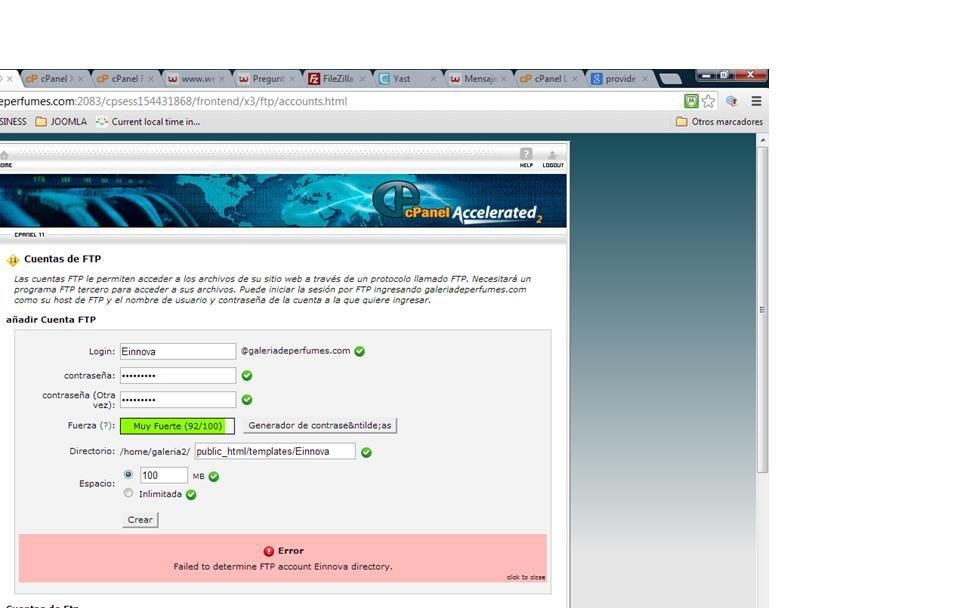This screenshot has width=971, height=608.
Task: Click green extension icon left of star
Action: [691, 101]
